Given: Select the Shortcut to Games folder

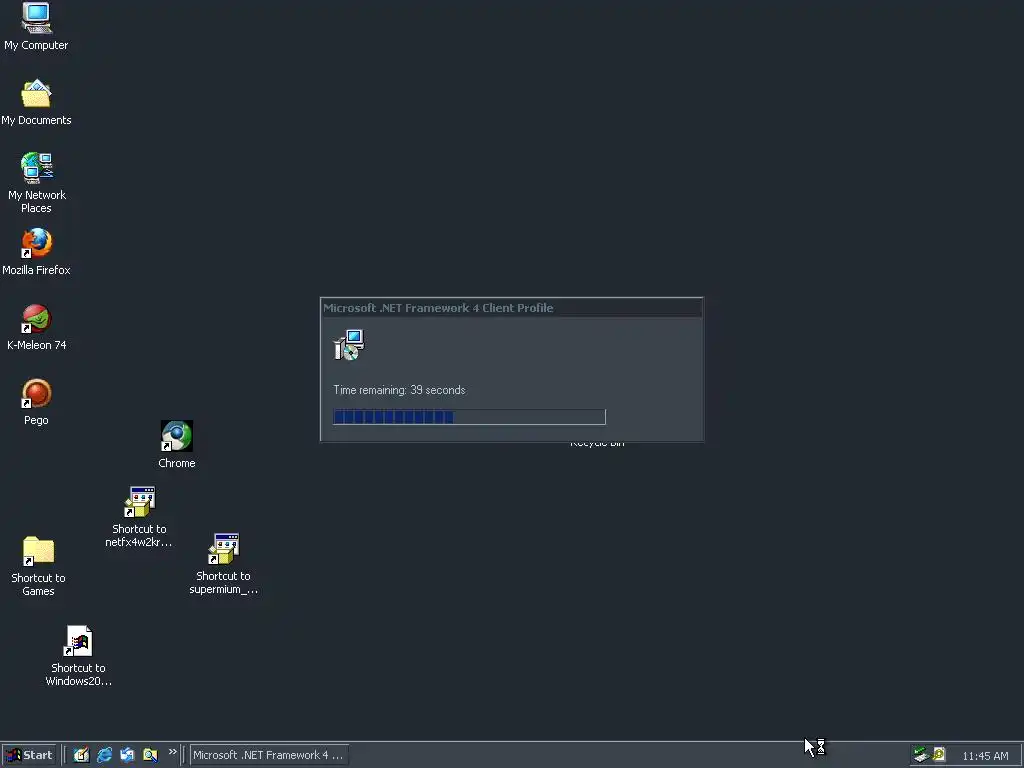Looking at the screenshot, I should pos(38,566).
